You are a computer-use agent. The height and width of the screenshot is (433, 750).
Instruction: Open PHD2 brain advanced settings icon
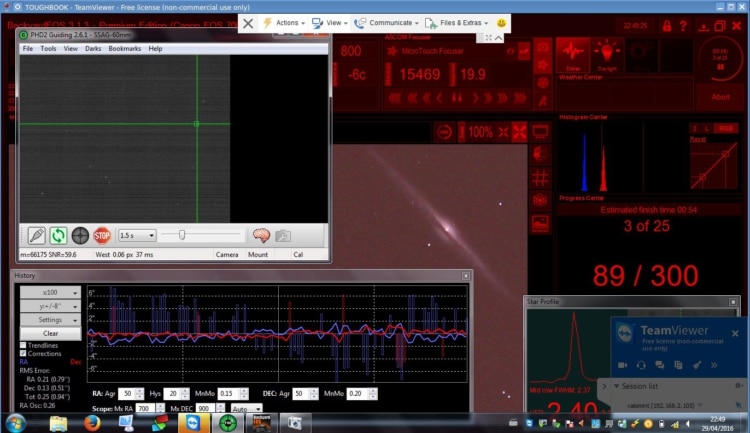pos(261,235)
